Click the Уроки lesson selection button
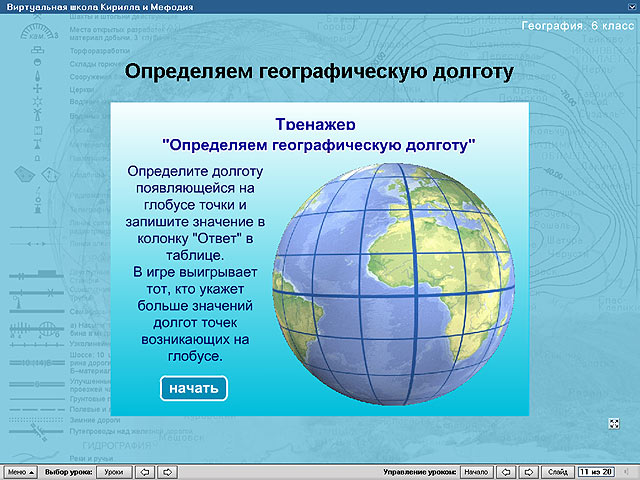This screenshot has height=480, width=640. (x=114, y=471)
